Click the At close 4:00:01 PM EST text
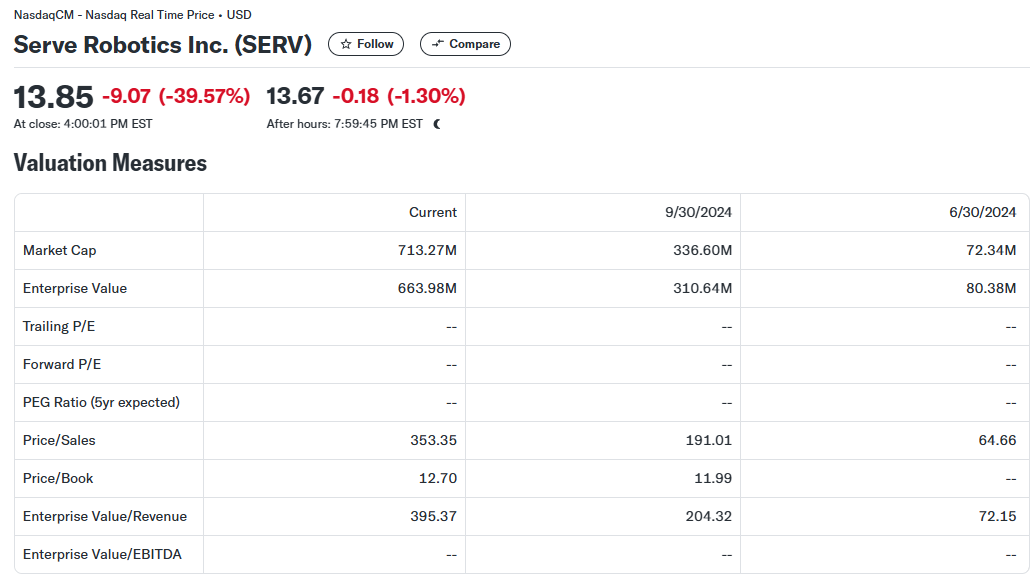The image size is (1035, 579). [83, 124]
